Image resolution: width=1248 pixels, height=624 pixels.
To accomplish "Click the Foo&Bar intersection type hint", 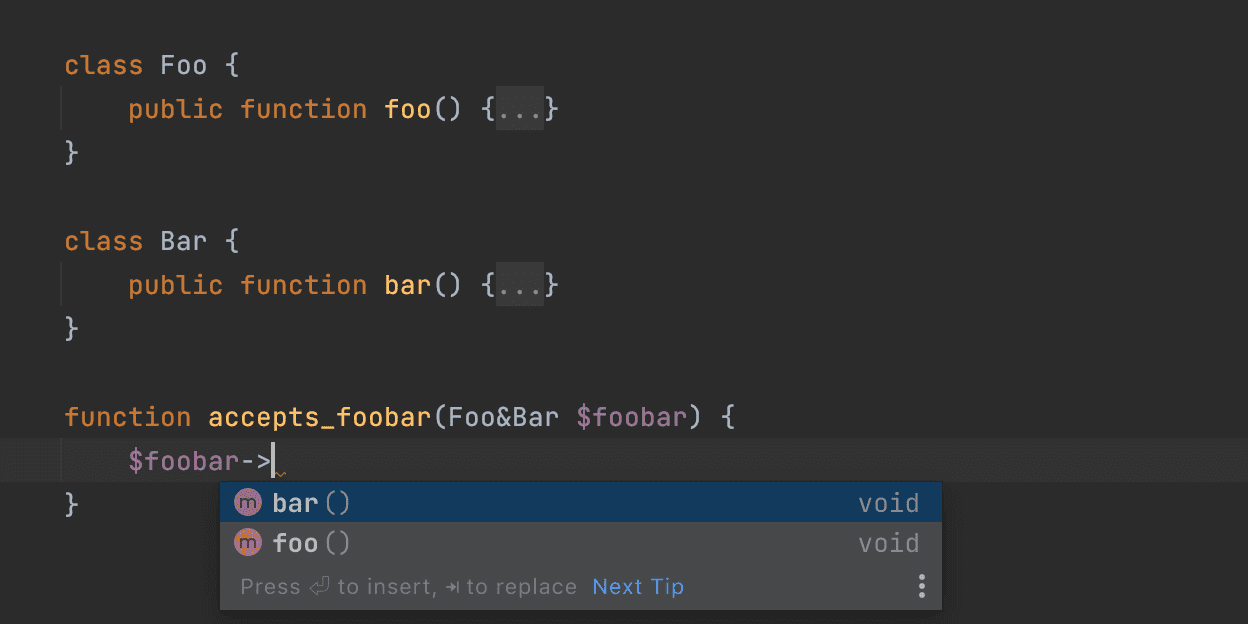I will coord(504,417).
